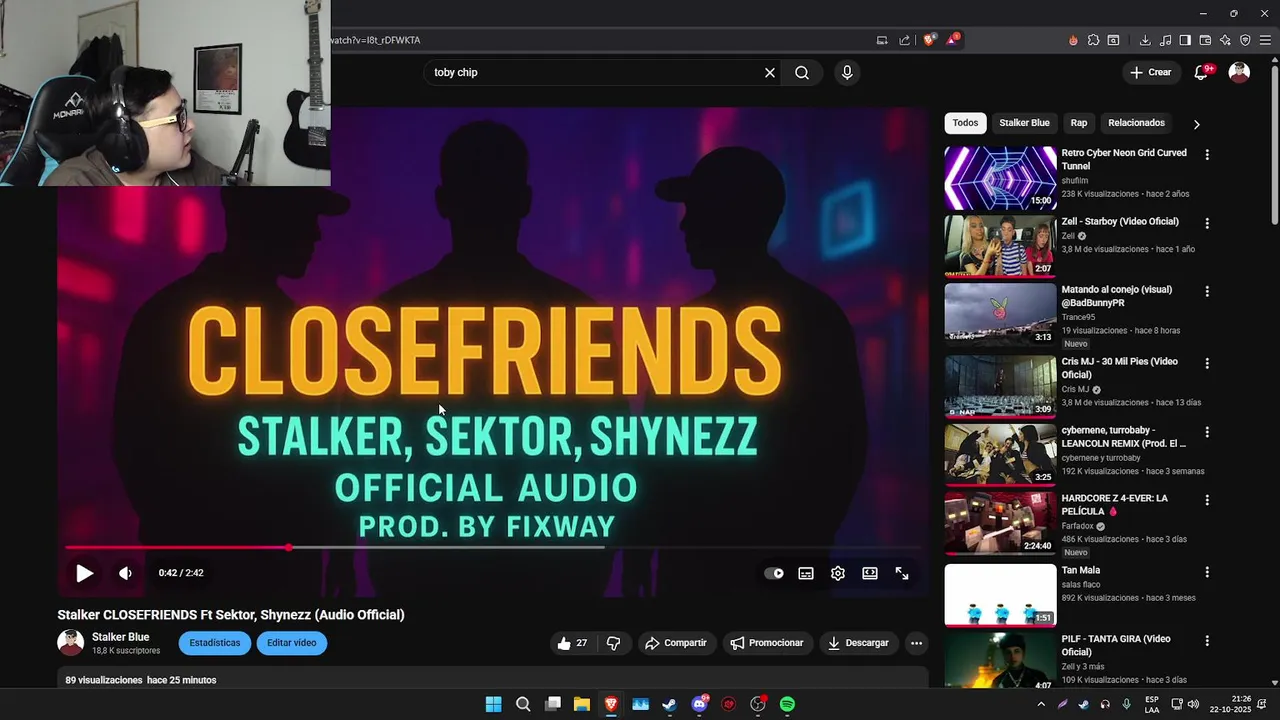The width and height of the screenshot is (1280, 720).
Task: Open Windows Start menu
Action: pyautogui.click(x=493, y=704)
